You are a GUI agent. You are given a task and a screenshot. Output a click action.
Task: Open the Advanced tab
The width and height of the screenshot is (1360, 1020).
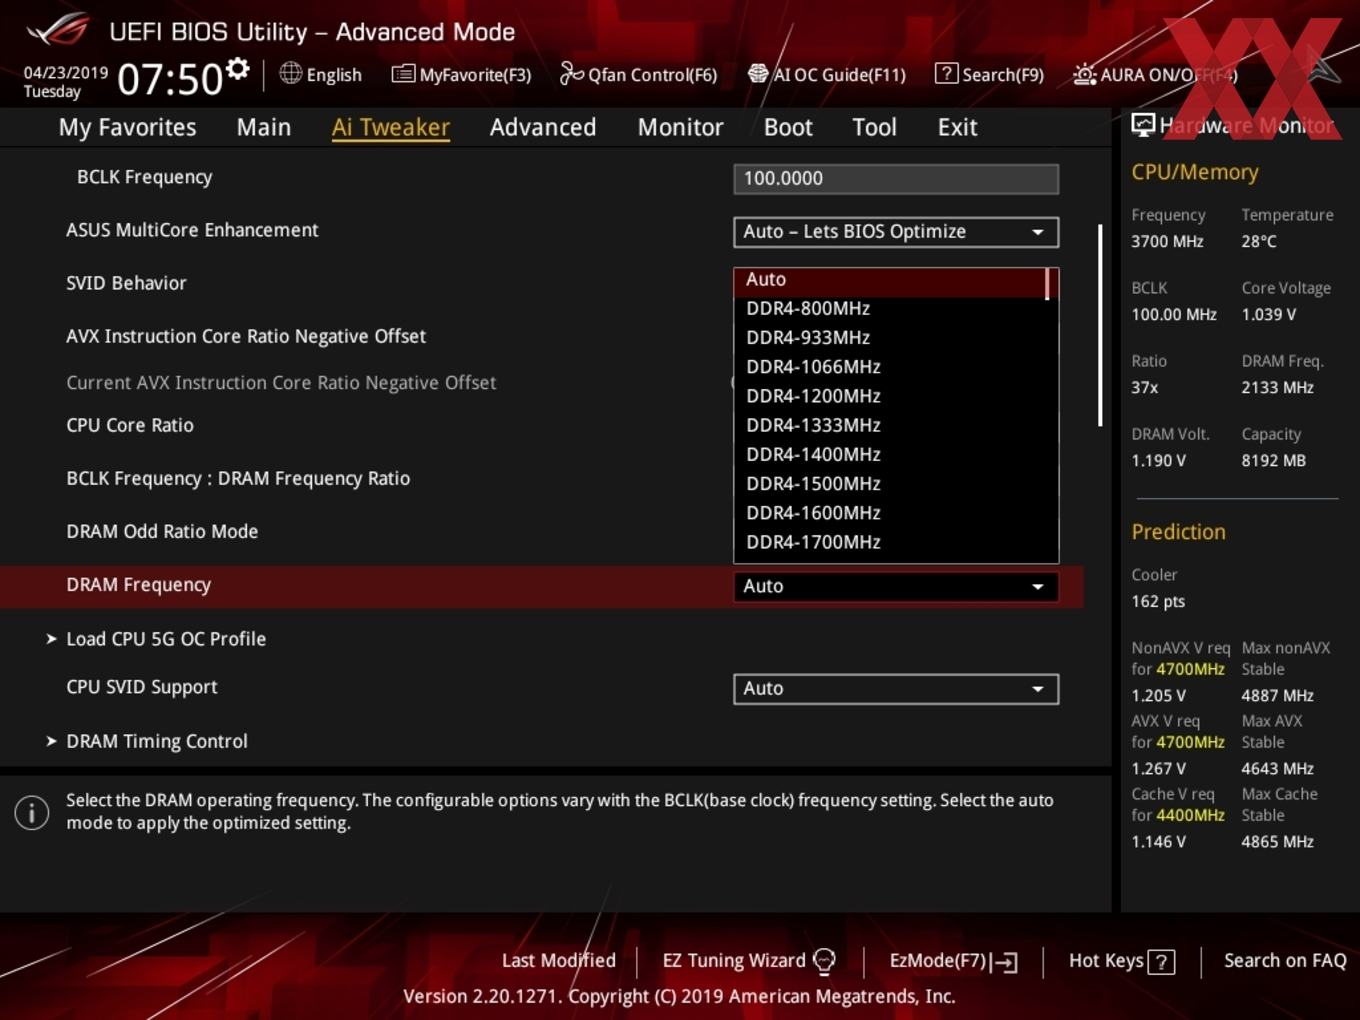(x=543, y=127)
